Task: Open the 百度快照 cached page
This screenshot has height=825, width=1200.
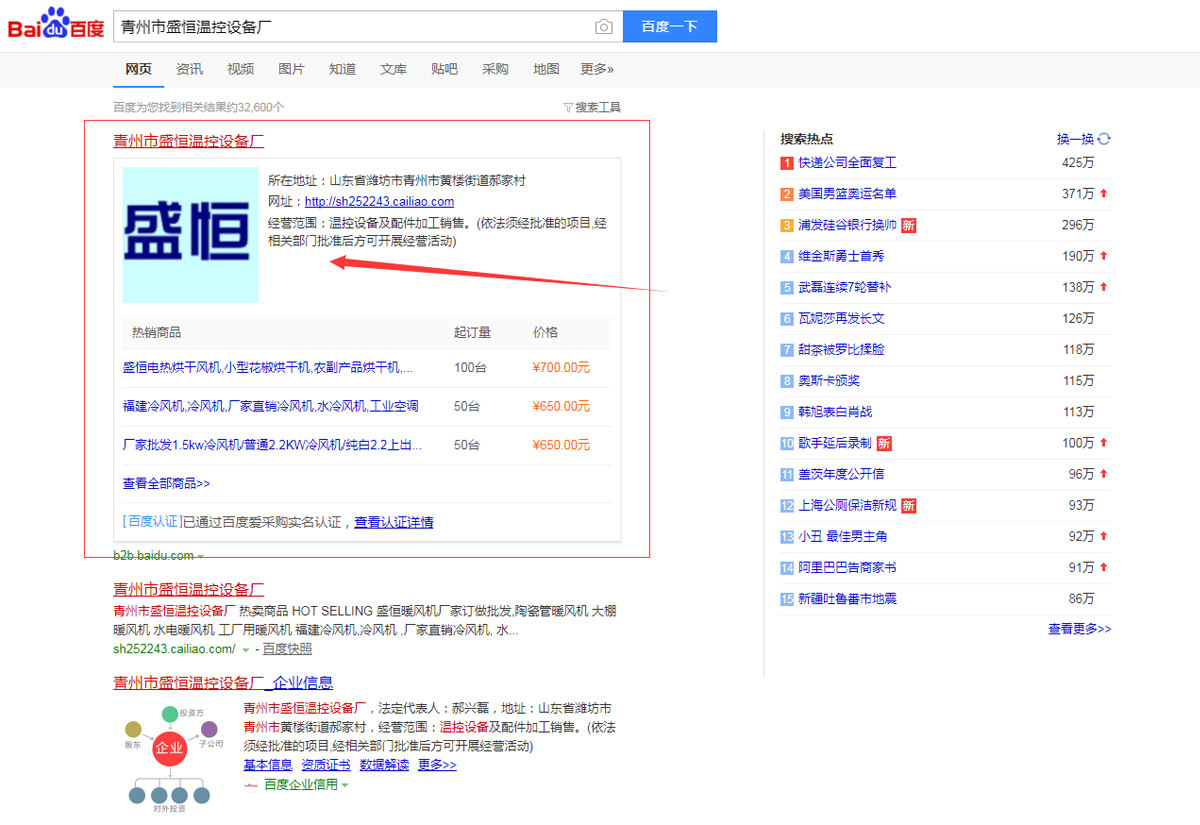Action: (x=288, y=649)
